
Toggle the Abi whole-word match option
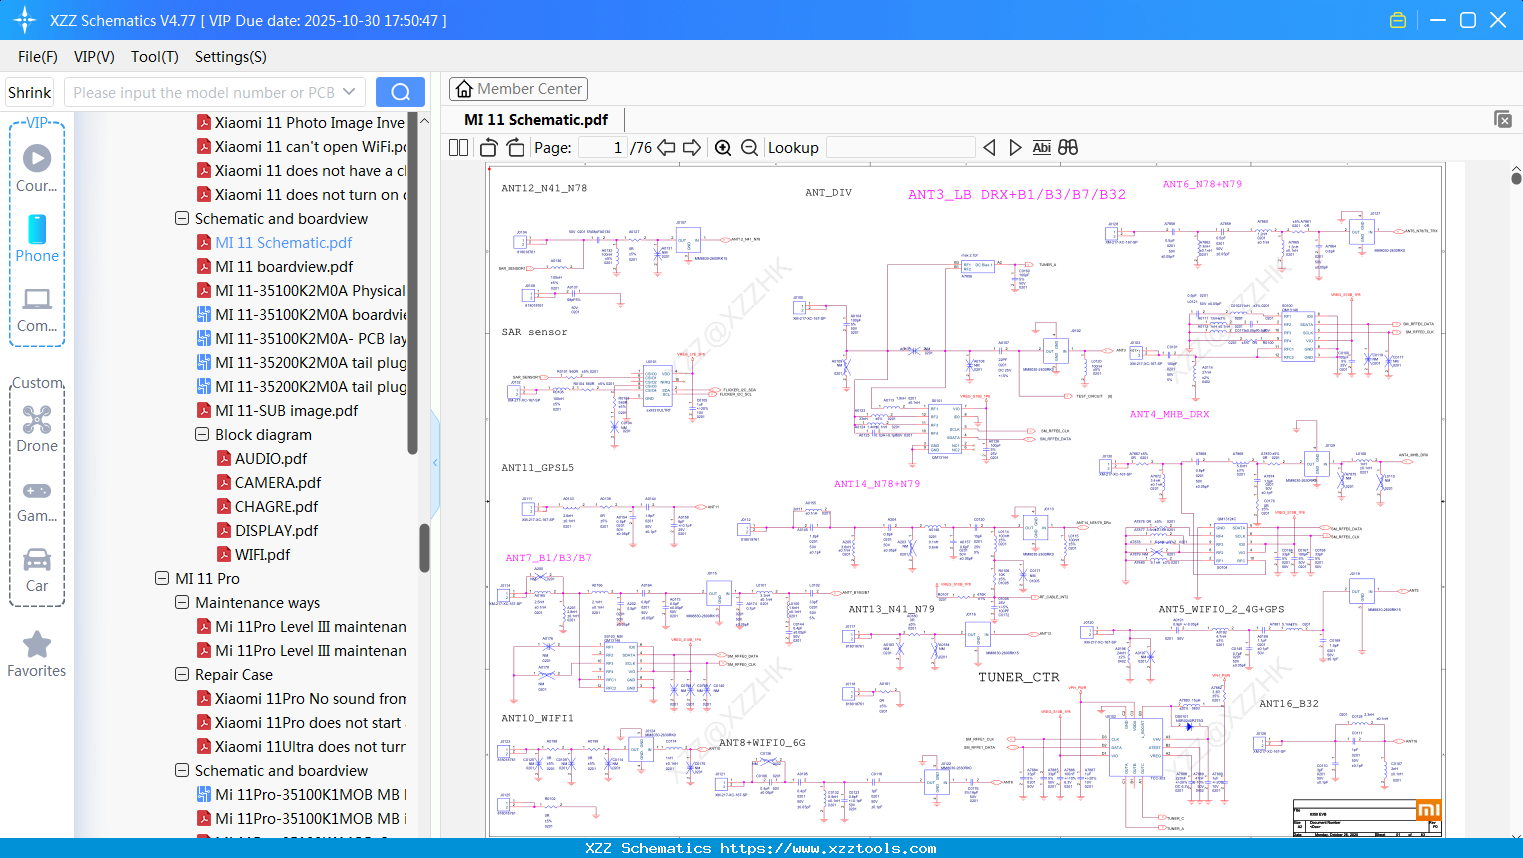(1041, 148)
